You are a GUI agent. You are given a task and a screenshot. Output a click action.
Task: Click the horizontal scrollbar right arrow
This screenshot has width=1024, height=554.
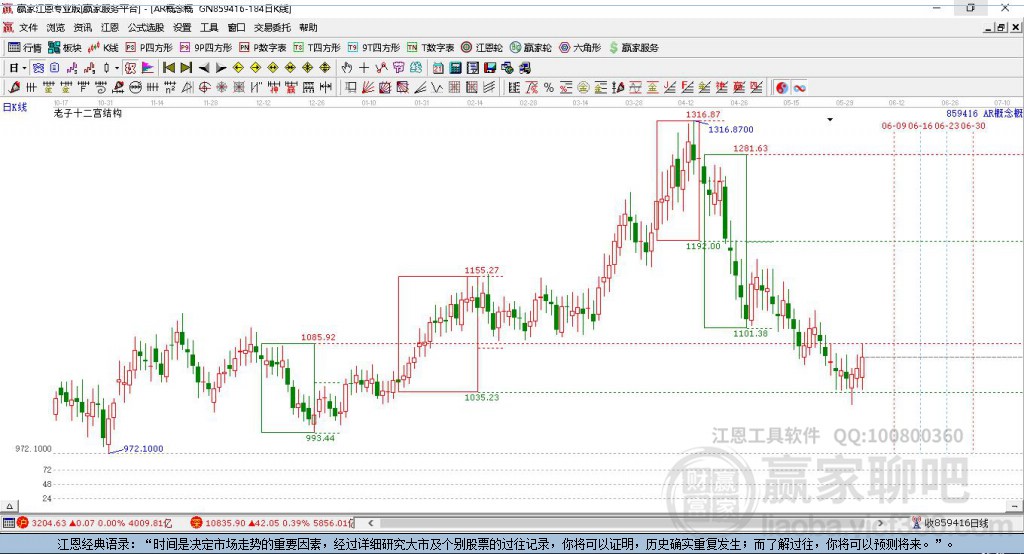coord(880,523)
